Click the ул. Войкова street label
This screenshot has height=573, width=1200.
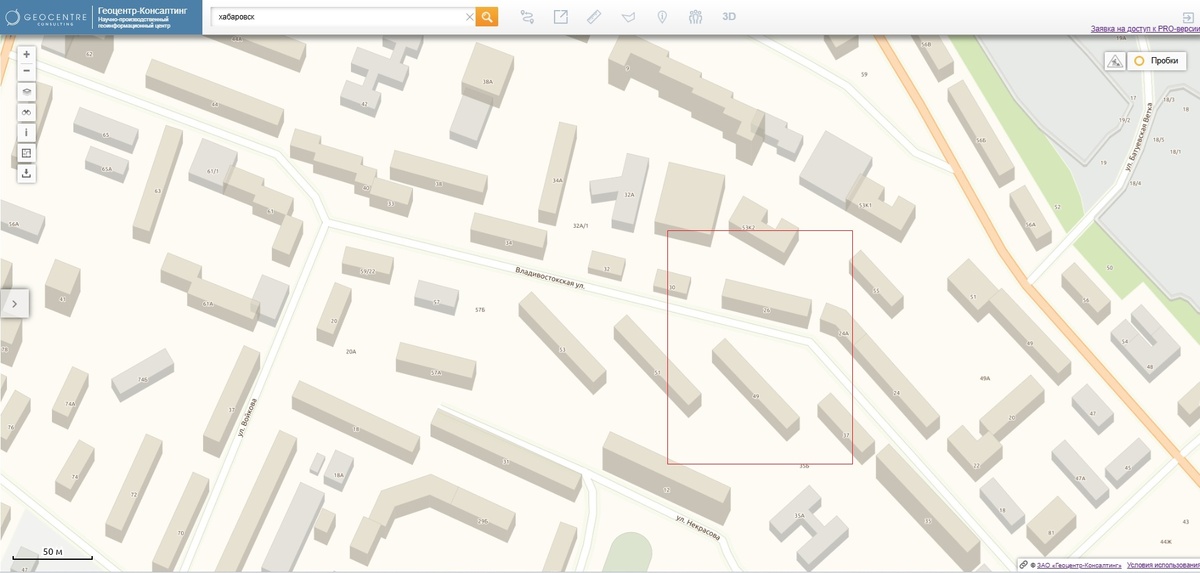coord(247,418)
